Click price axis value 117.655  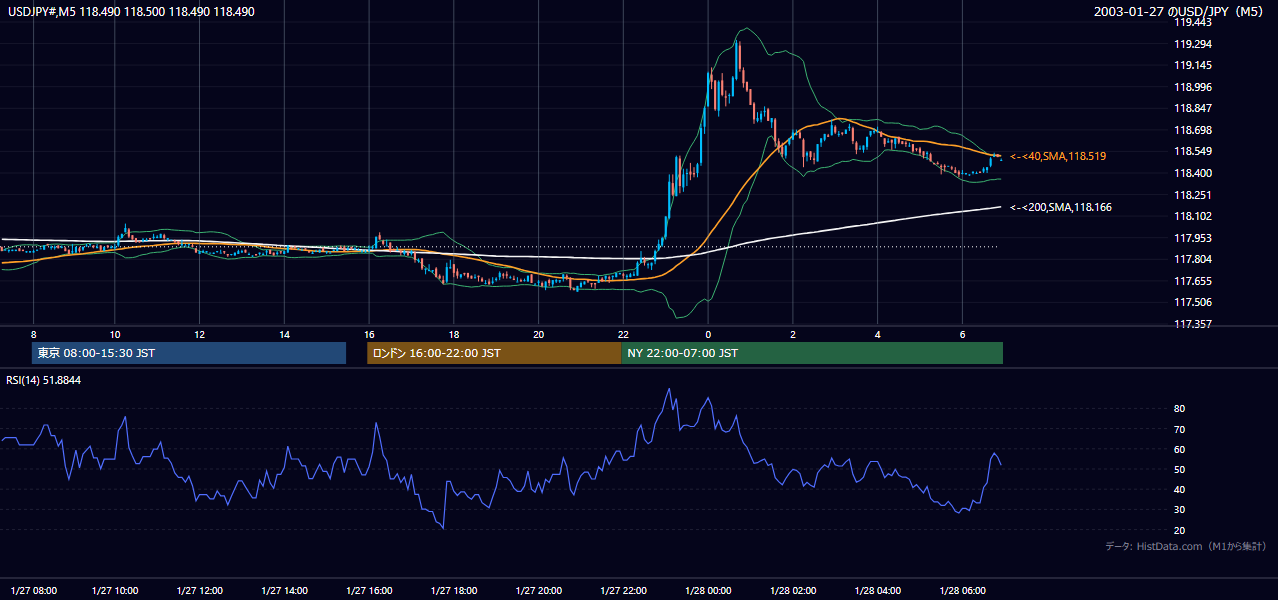1194,281
